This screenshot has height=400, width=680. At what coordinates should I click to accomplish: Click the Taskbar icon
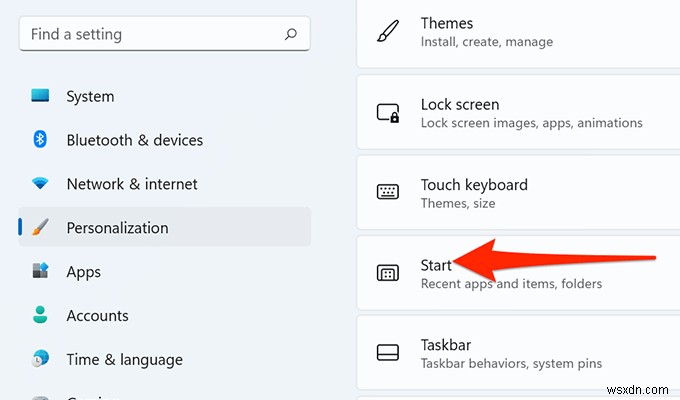(x=388, y=353)
